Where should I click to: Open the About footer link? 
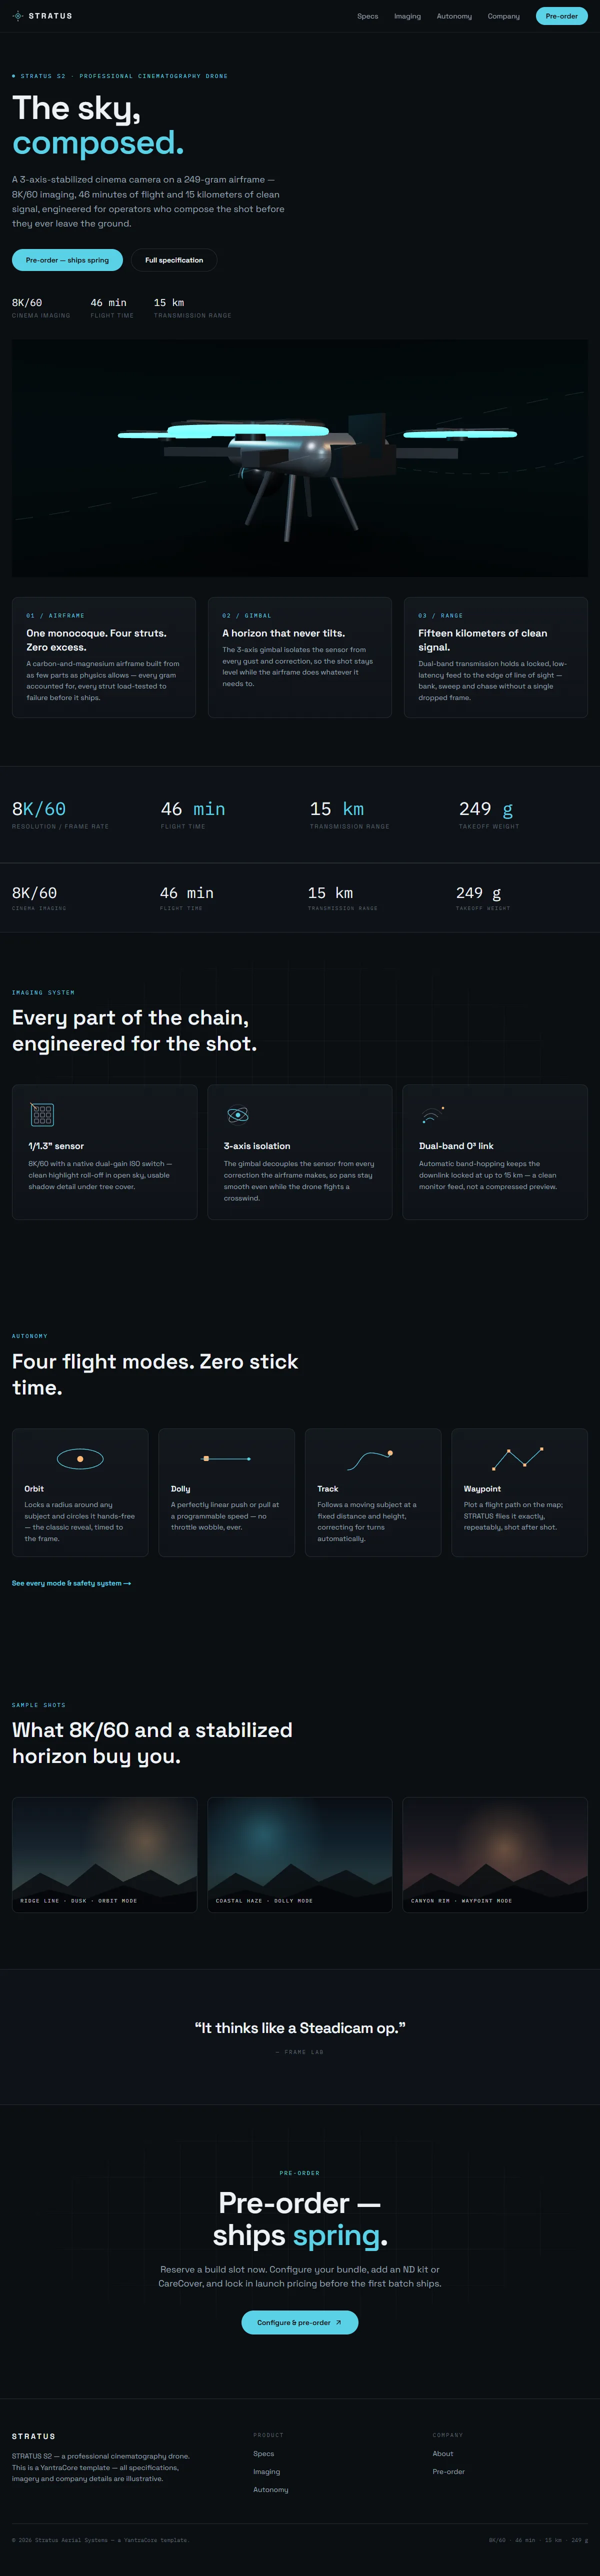coord(443,2453)
